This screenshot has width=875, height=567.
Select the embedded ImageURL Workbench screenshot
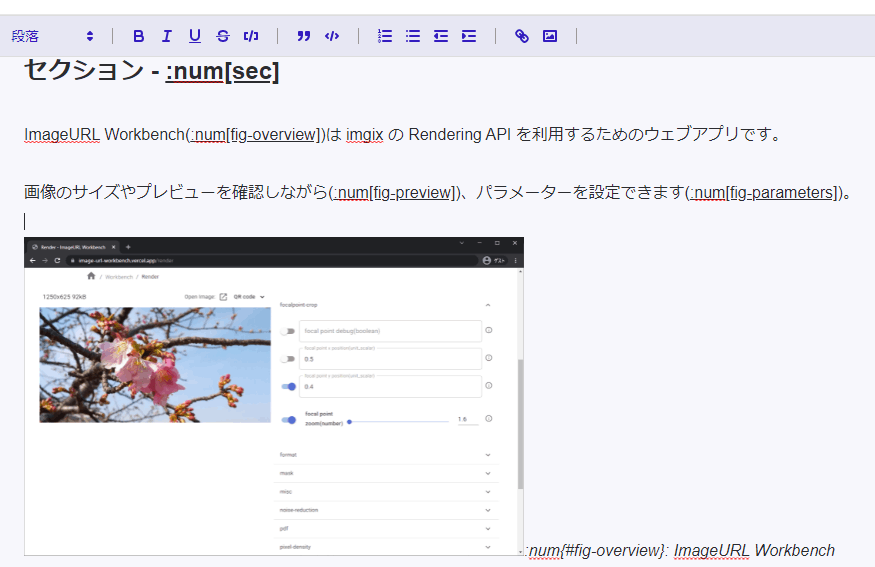coord(273,396)
